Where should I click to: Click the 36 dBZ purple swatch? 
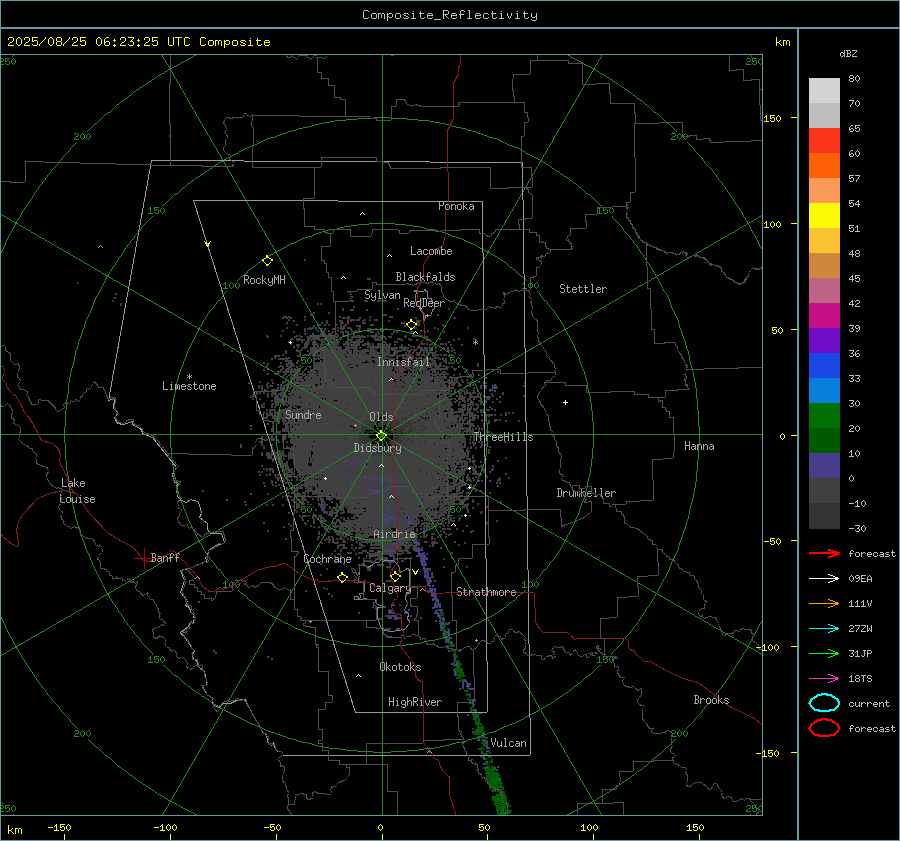(824, 340)
